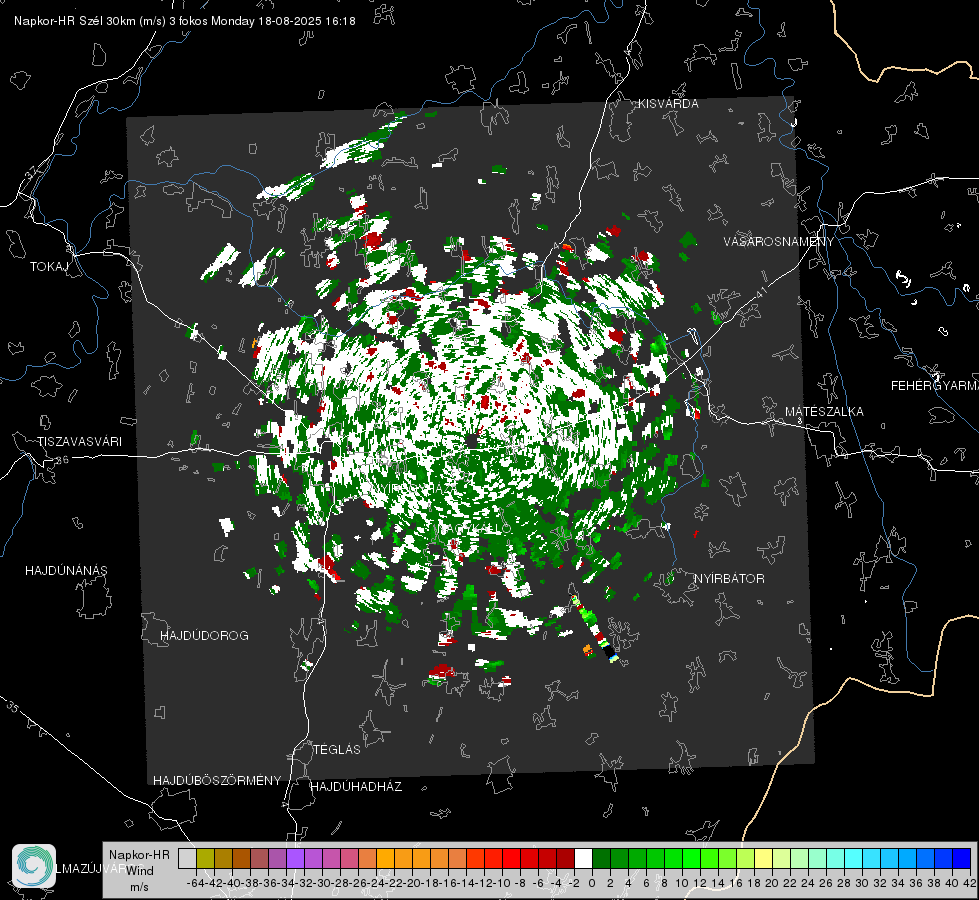Select the KISVÁRDA town label
The image size is (979, 900).
[x=668, y=104]
